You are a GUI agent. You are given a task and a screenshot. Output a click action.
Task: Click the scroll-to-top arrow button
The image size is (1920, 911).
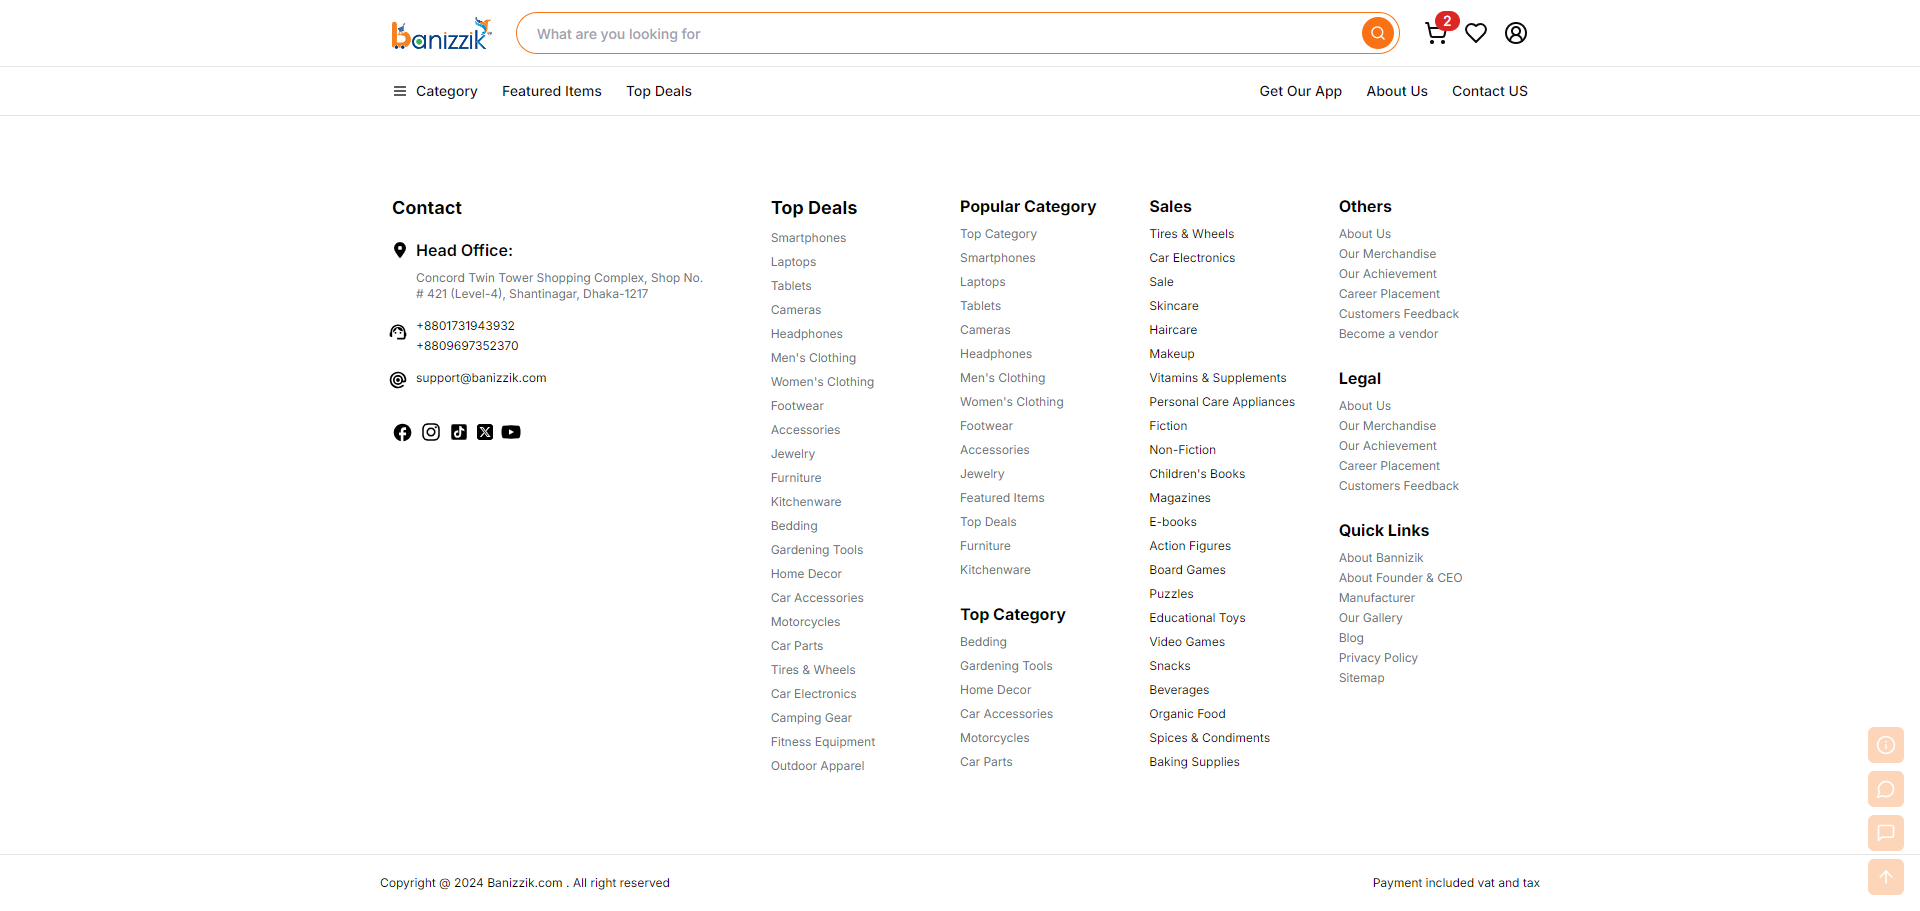pos(1886,877)
